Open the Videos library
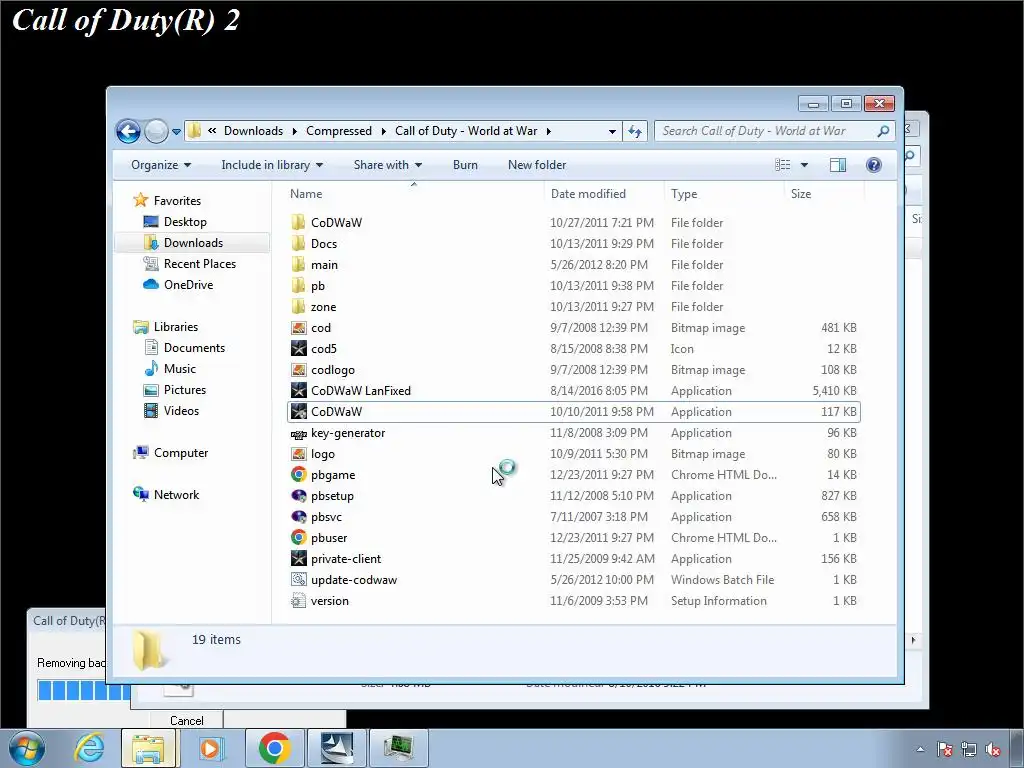 171,411
